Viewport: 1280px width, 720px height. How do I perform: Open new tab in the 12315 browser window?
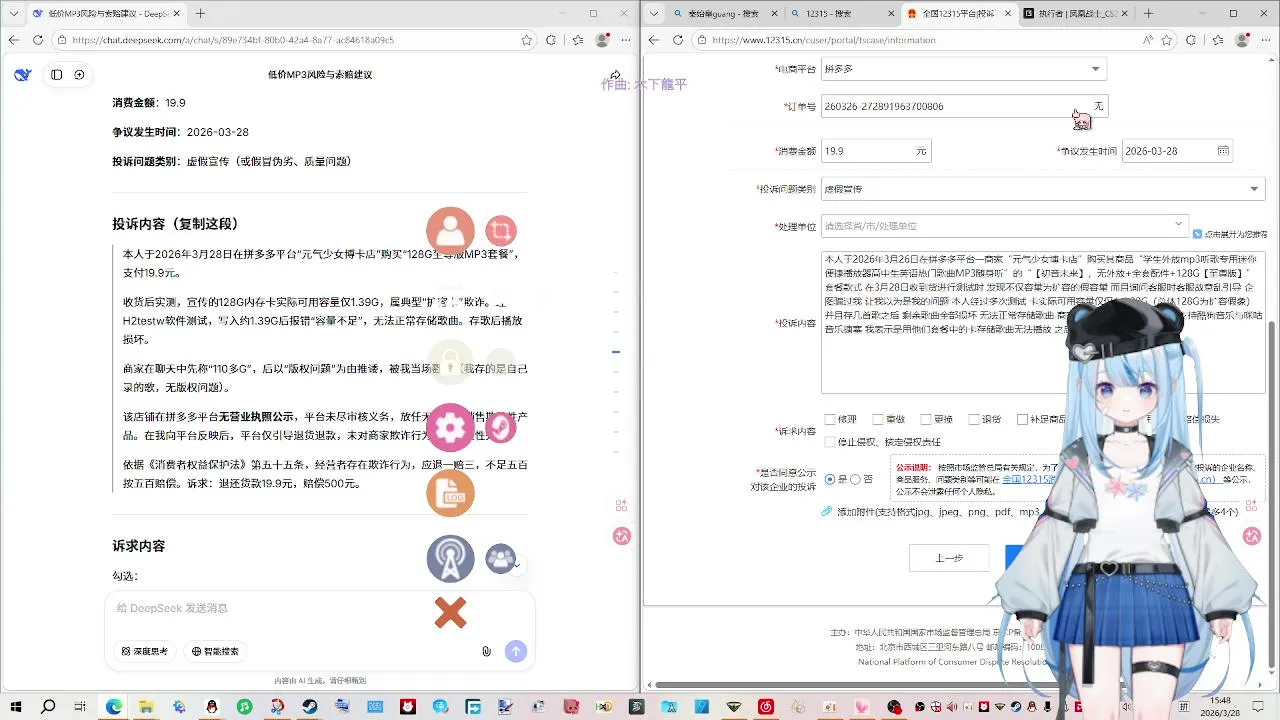[1148, 13]
